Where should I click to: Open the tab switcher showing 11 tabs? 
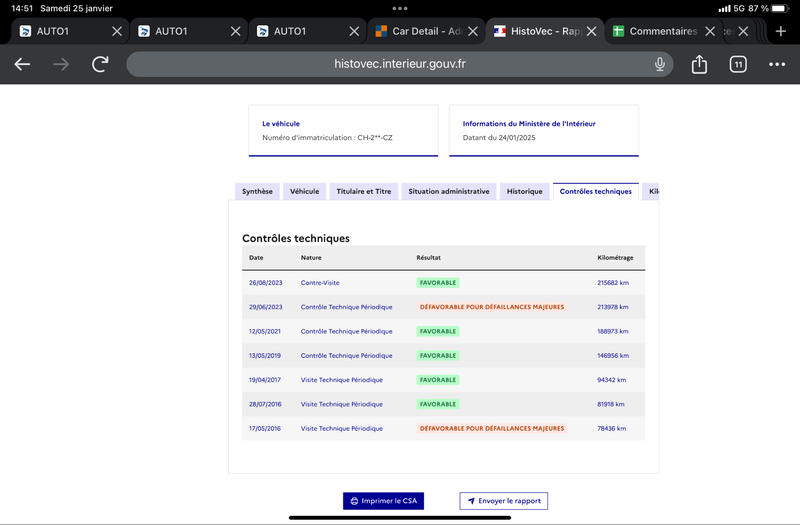click(738, 64)
